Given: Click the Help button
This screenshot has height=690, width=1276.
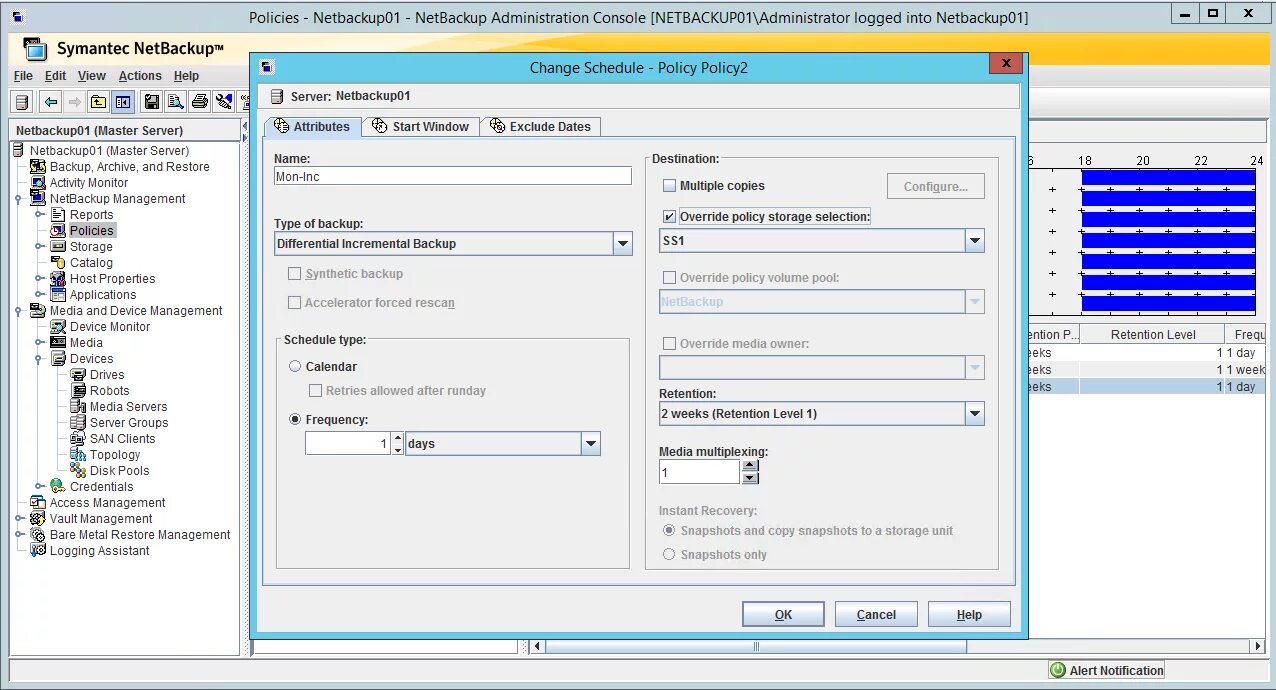Looking at the screenshot, I should pyautogui.click(x=968, y=613).
